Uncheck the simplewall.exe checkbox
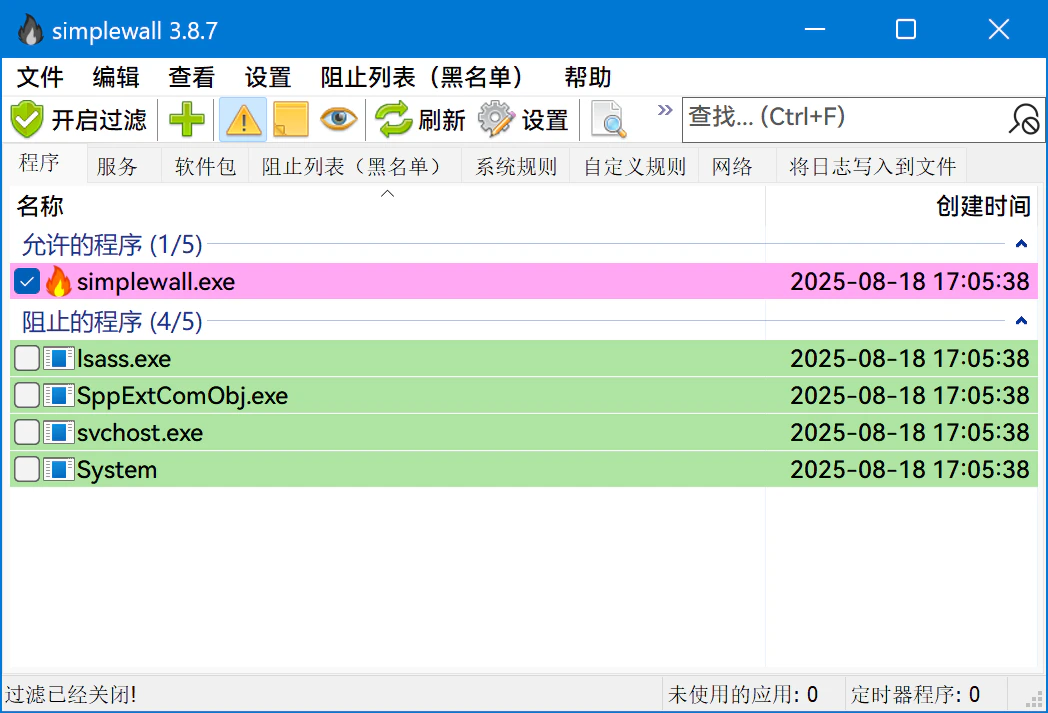Image resolution: width=1048 pixels, height=713 pixels. 27,281
